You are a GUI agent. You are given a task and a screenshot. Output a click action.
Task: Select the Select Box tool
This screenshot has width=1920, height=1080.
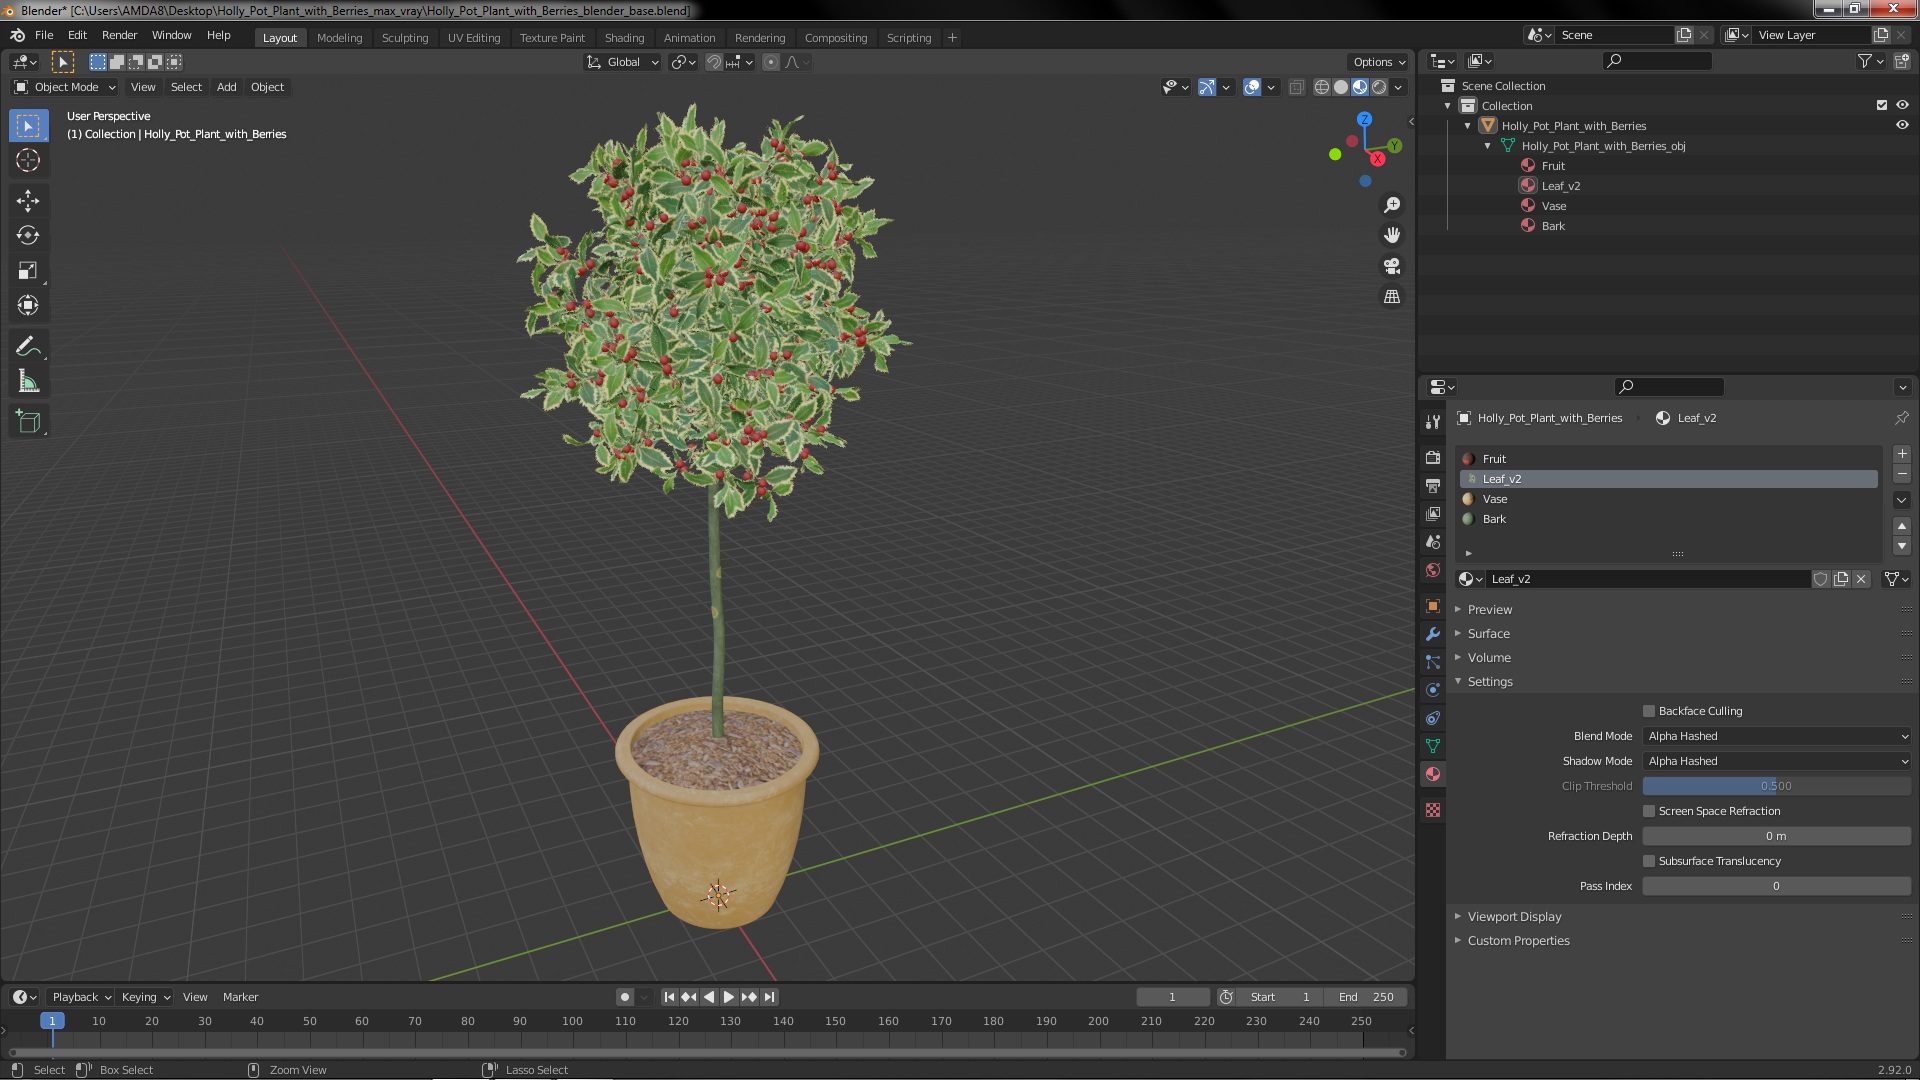[28, 126]
